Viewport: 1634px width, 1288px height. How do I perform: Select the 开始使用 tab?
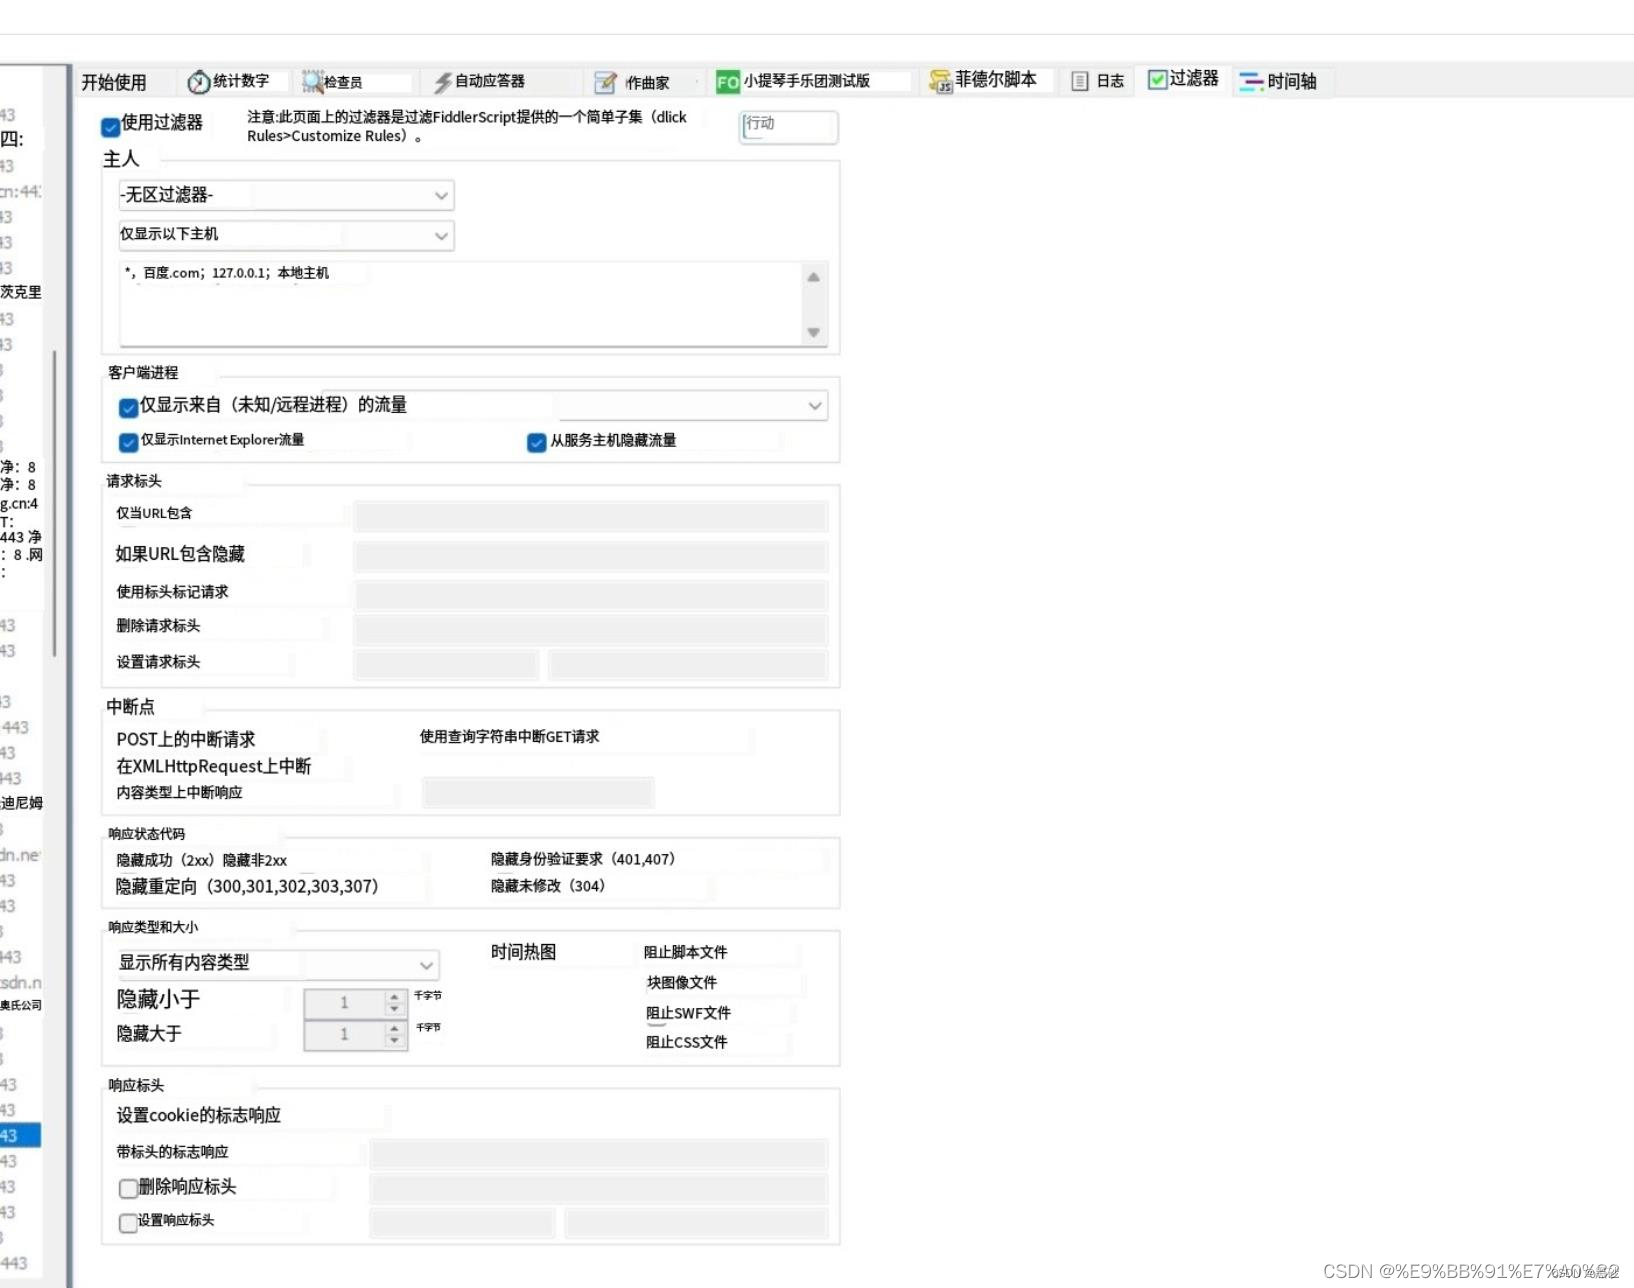[114, 81]
